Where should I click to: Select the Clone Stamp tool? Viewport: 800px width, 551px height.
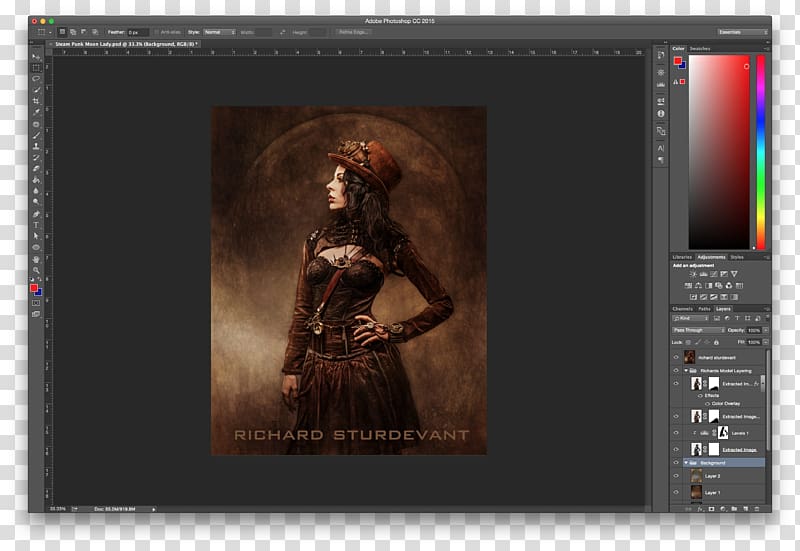[36, 146]
